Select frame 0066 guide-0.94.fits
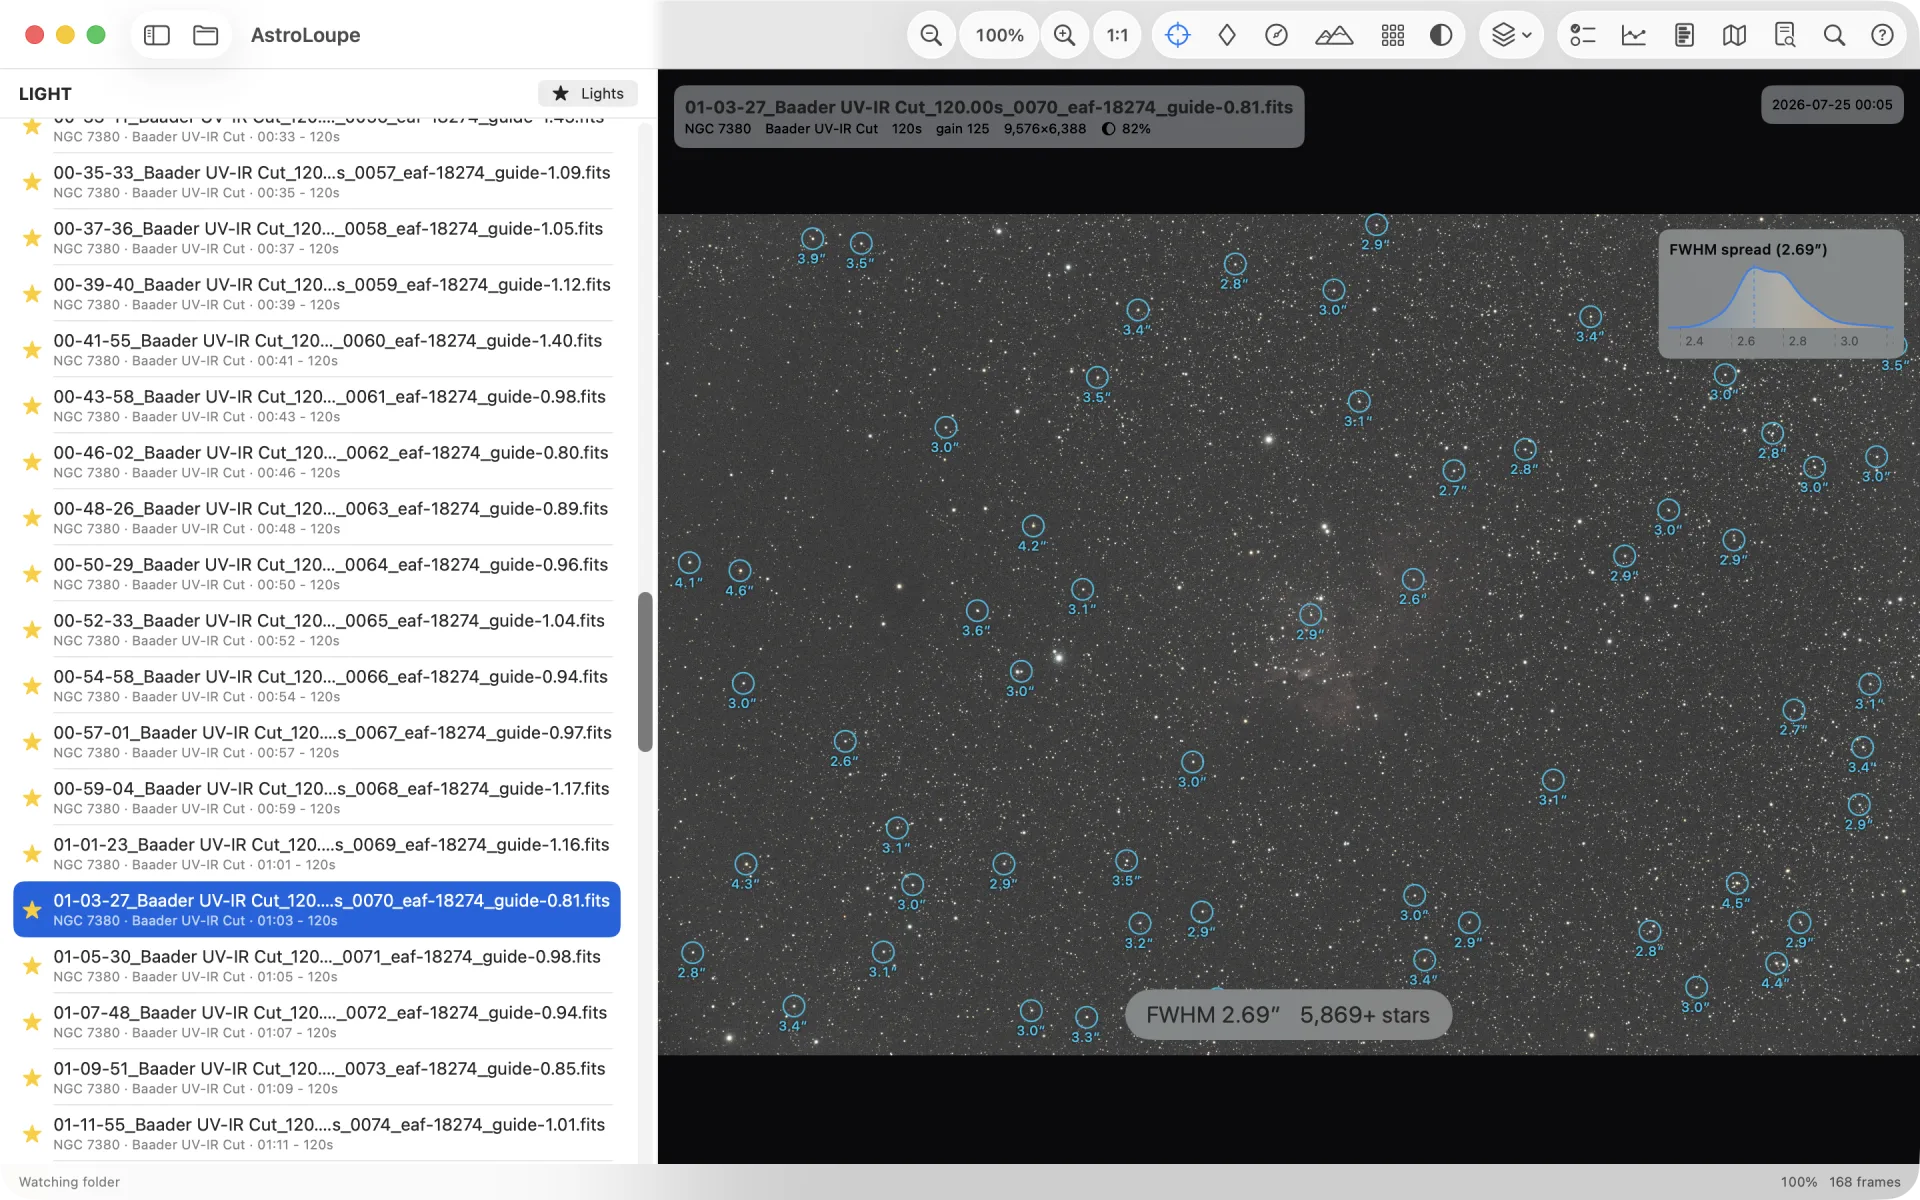 [316, 685]
